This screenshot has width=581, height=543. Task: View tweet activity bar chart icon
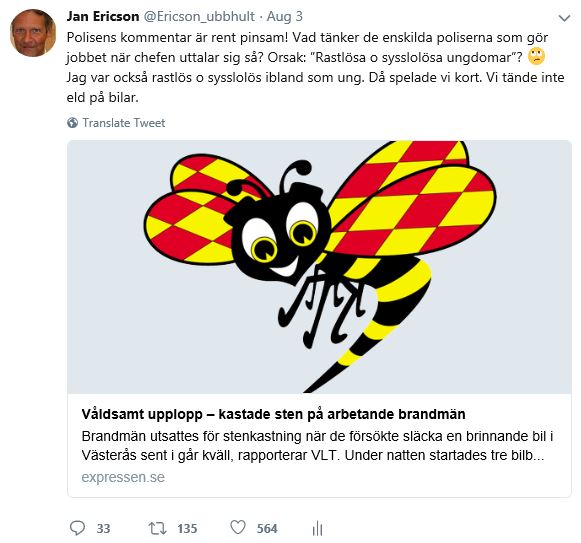coord(318,528)
